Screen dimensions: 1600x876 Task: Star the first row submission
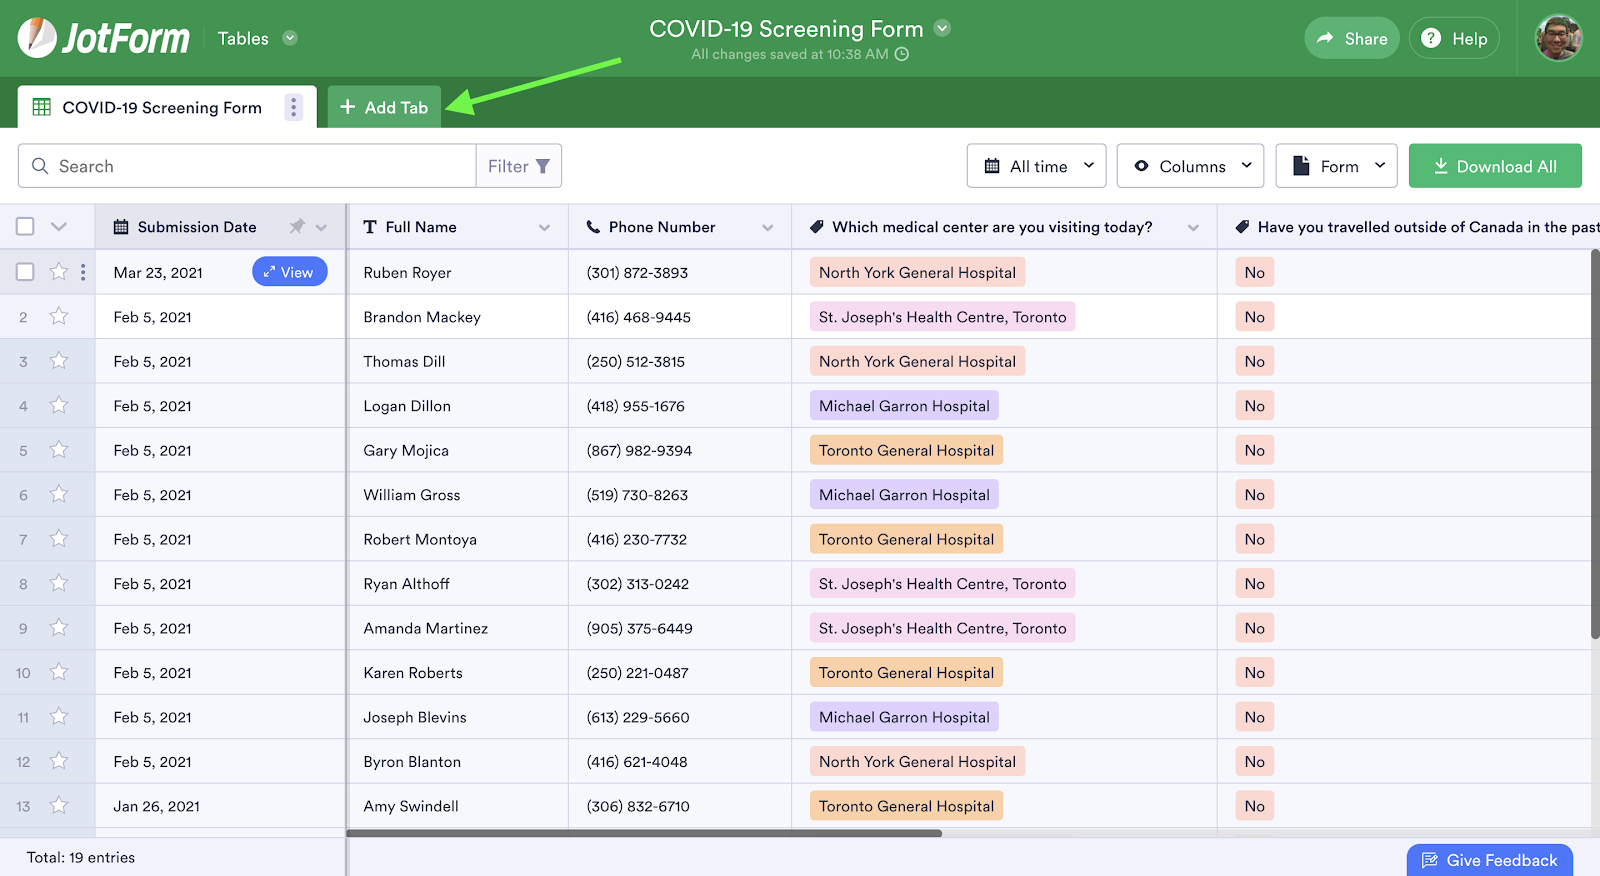59,272
